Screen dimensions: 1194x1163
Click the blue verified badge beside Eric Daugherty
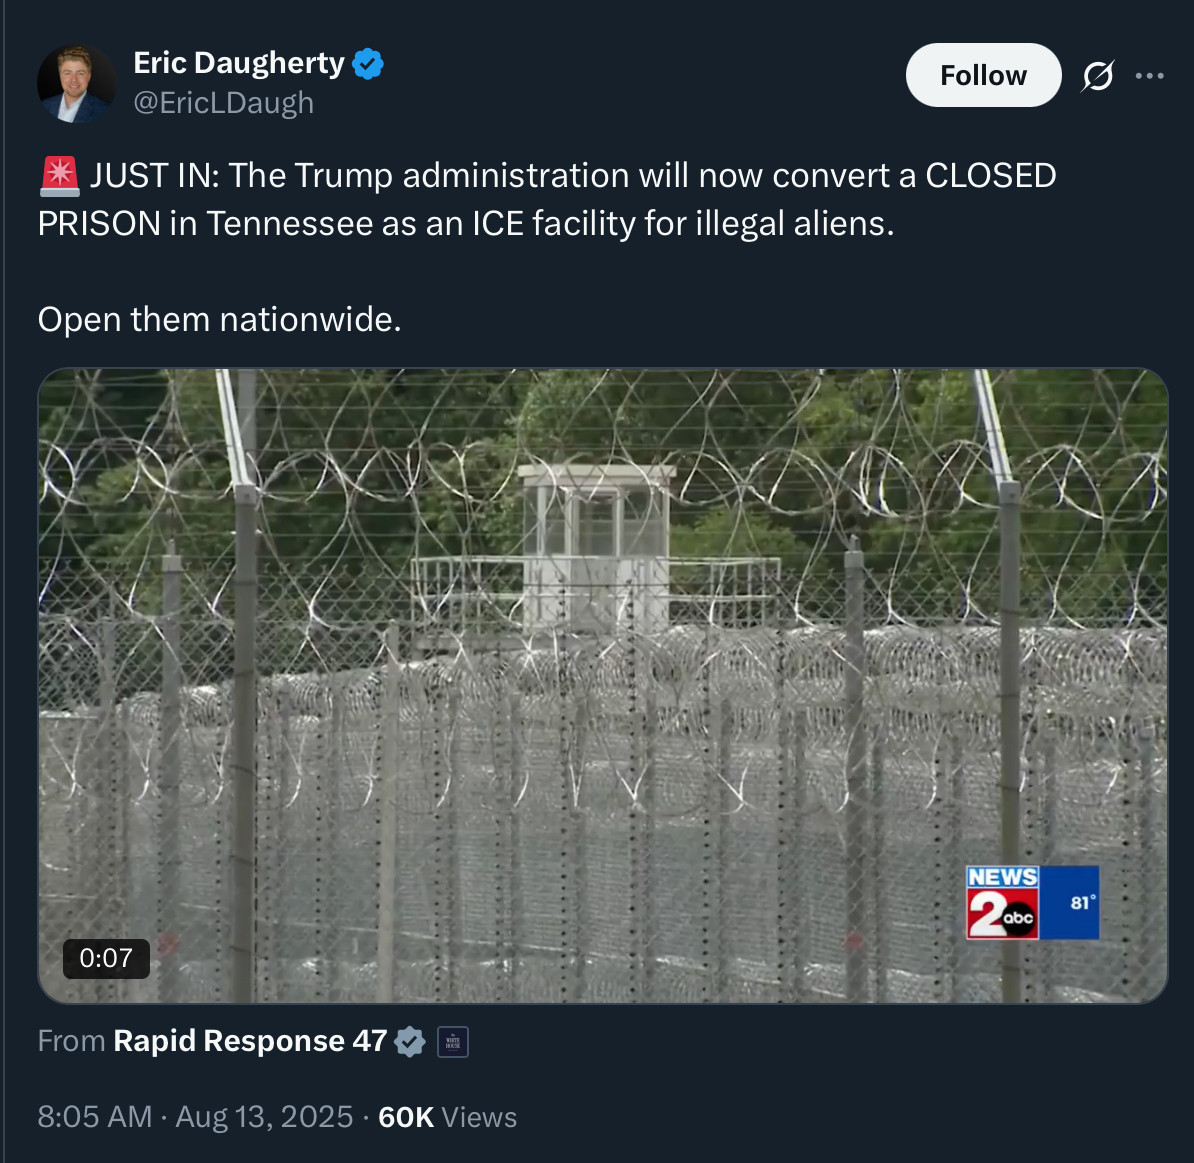click(x=369, y=63)
